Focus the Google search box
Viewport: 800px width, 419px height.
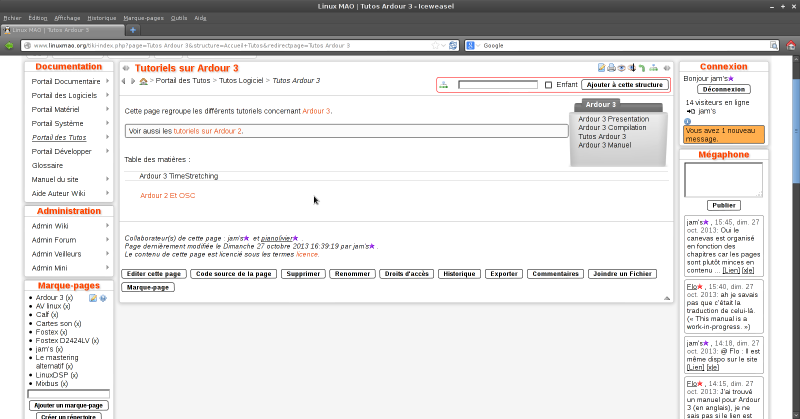pyautogui.click(x=626, y=45)
